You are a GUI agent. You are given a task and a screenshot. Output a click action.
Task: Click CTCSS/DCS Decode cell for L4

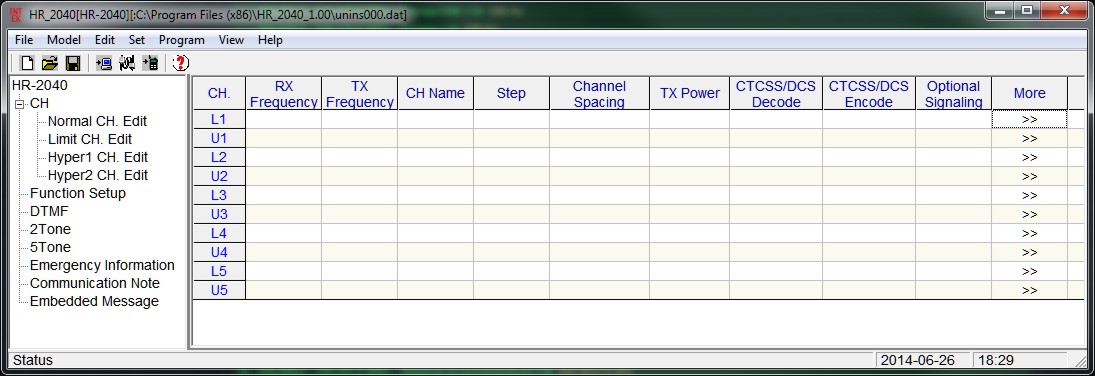point(777,233)
